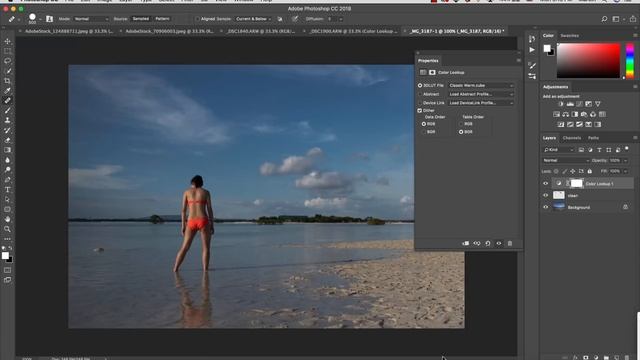
Task: Select the Eraser tool
Action: (7, 140)
